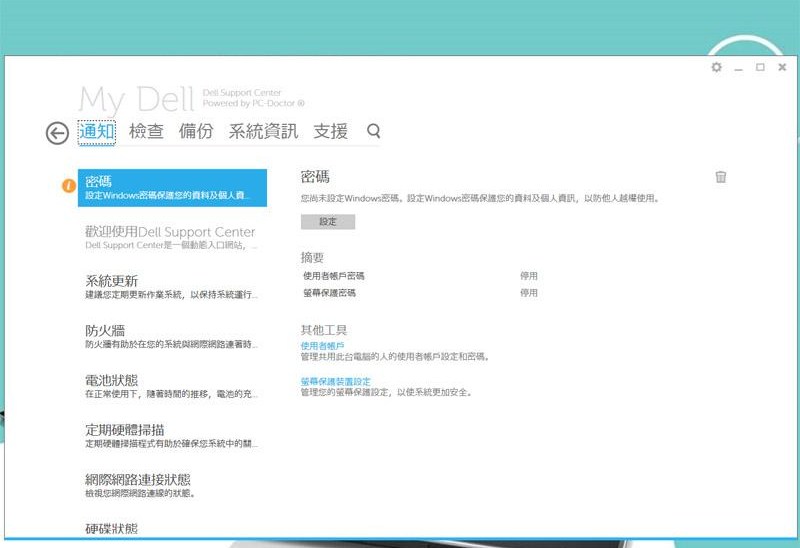Select the 防火牆 notification item
Screen dimensions: 800x548
(172, 336)
